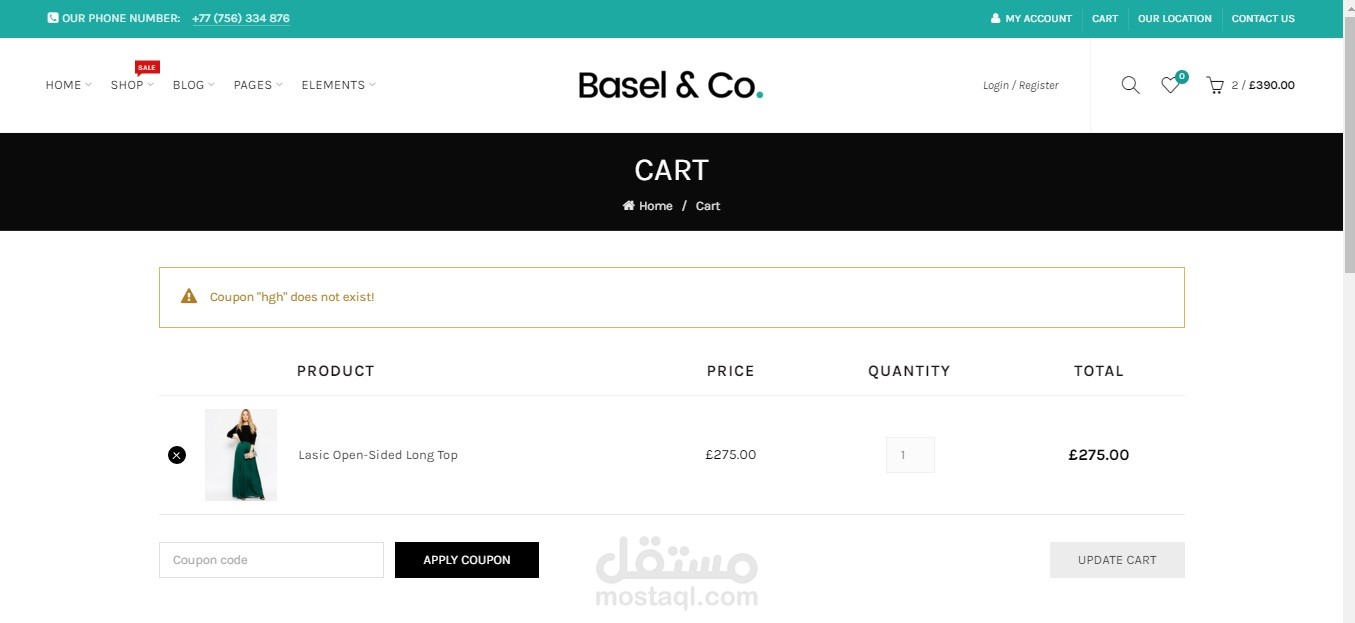Go to Login / Register
Viewport: 1355px width, 623px height.
[x=1020, y=86]
